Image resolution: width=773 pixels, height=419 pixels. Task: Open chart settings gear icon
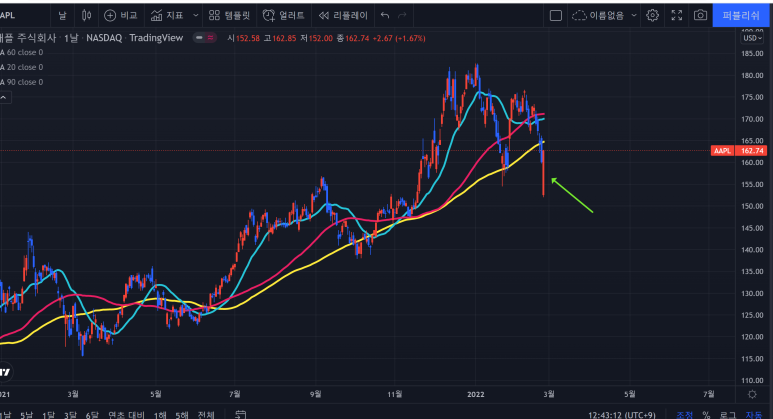click(653, 15)
